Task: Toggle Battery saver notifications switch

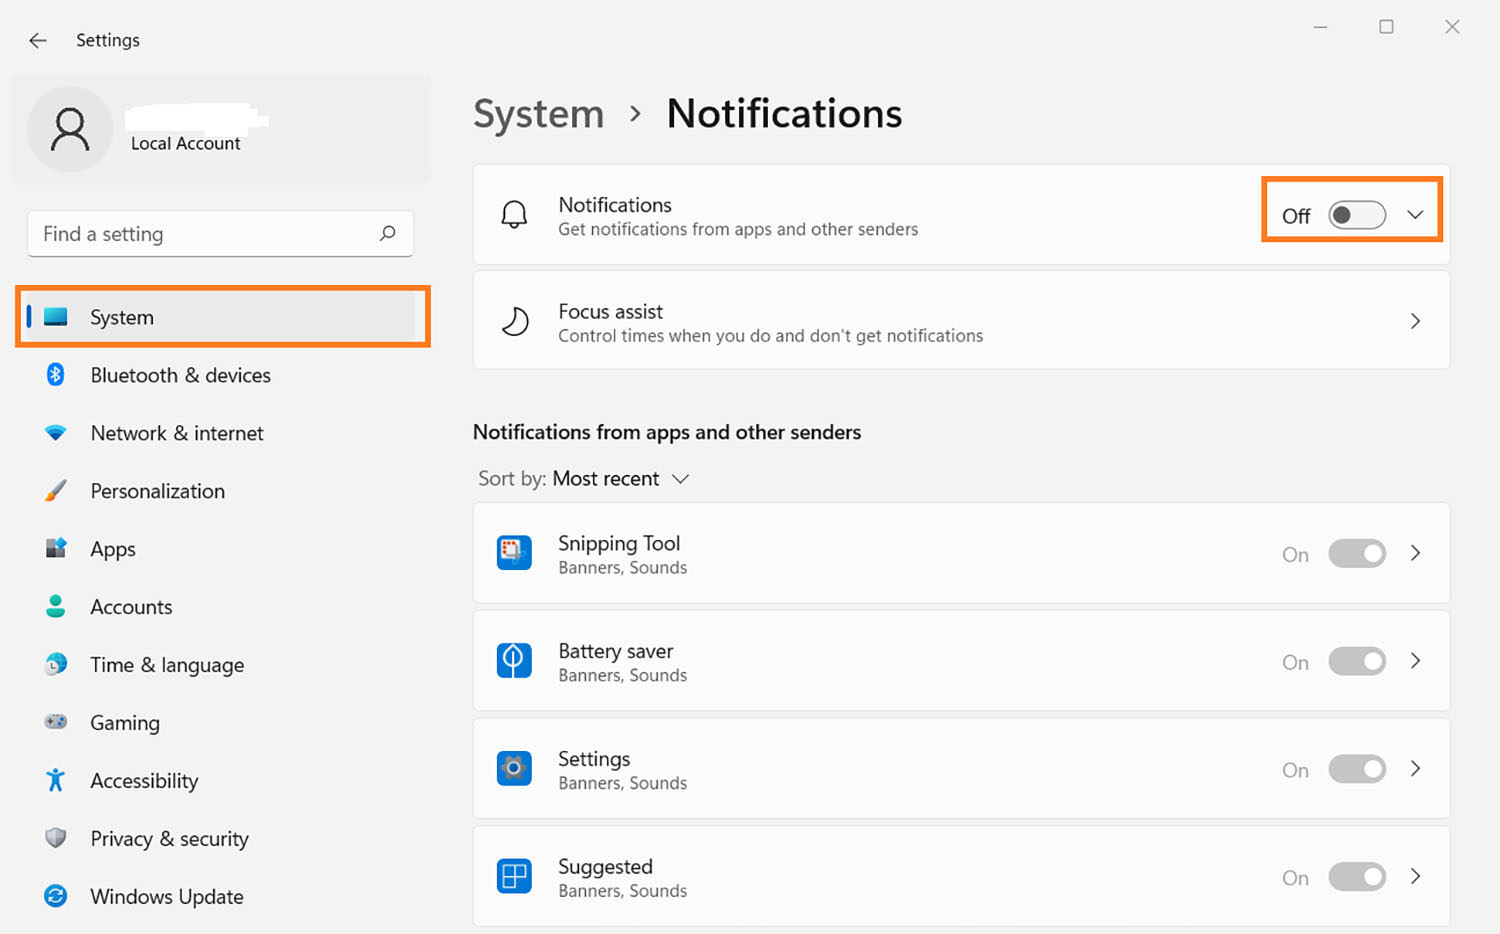Action: 1357,661
